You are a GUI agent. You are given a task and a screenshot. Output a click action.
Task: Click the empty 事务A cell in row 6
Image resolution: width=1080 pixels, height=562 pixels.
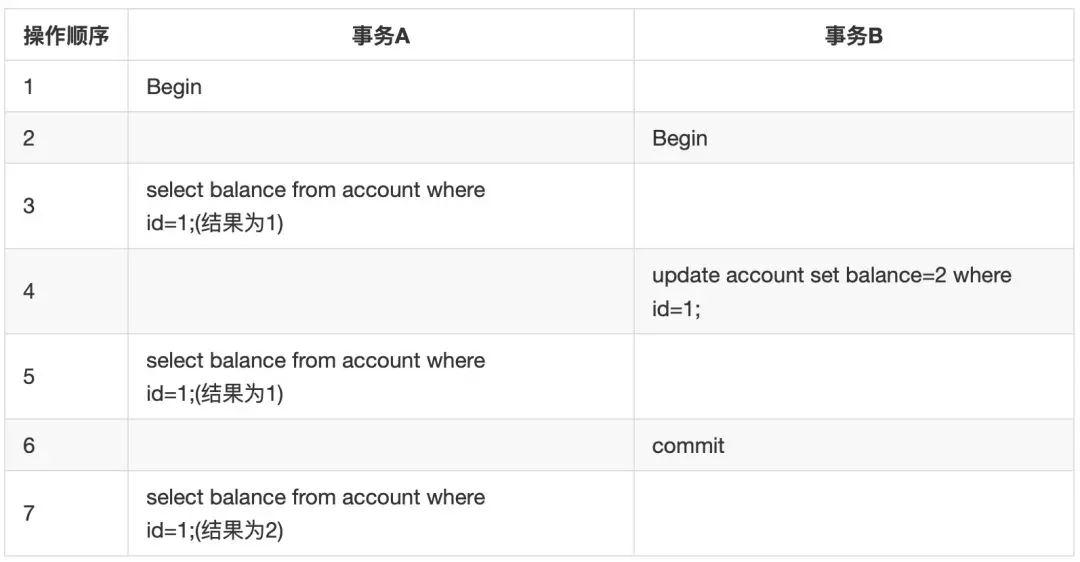pos(381,445)
